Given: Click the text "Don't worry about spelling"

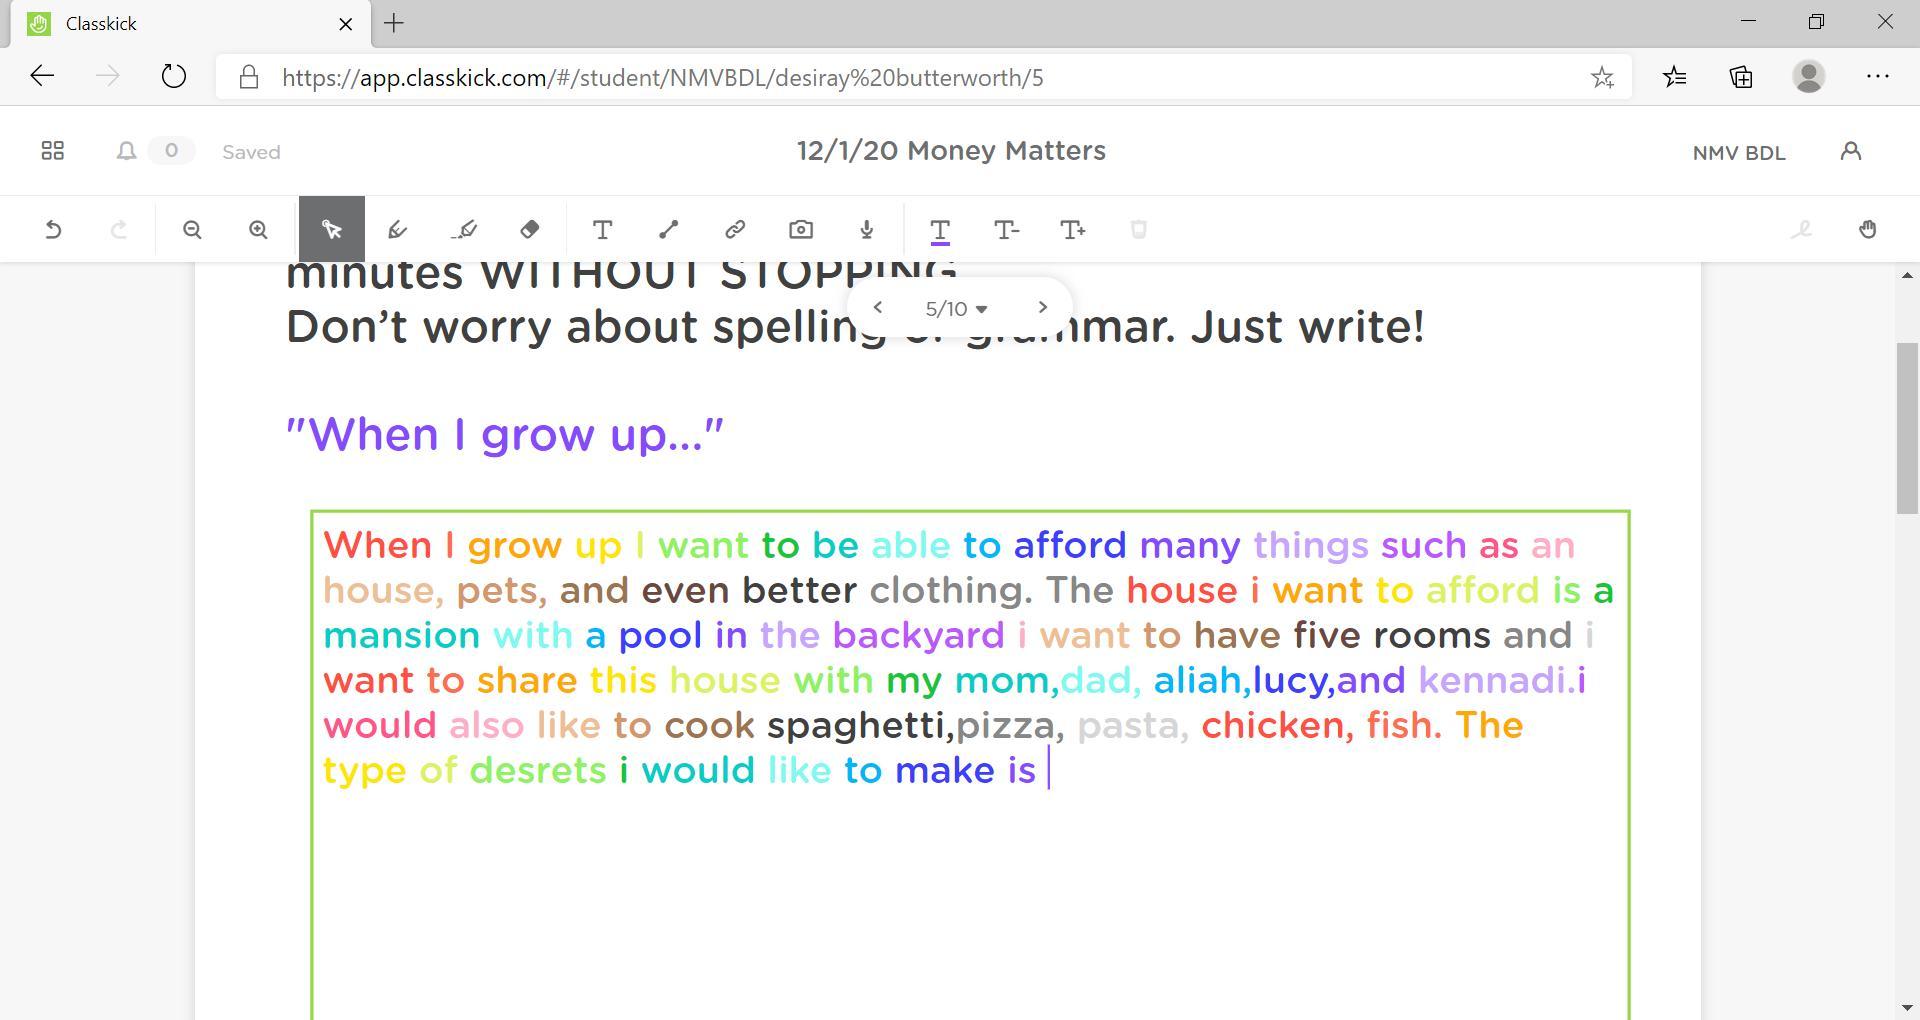Looking at the screenshot, I should 586,328.
